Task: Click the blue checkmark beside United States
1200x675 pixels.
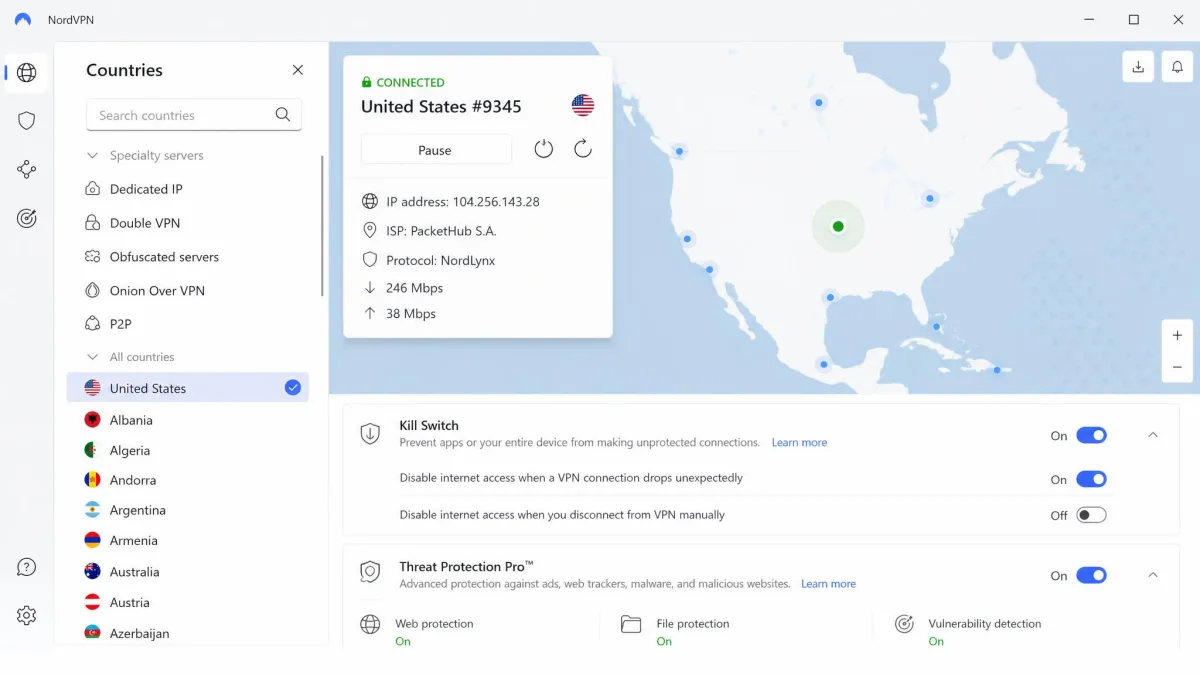Action: coord(293,388)
